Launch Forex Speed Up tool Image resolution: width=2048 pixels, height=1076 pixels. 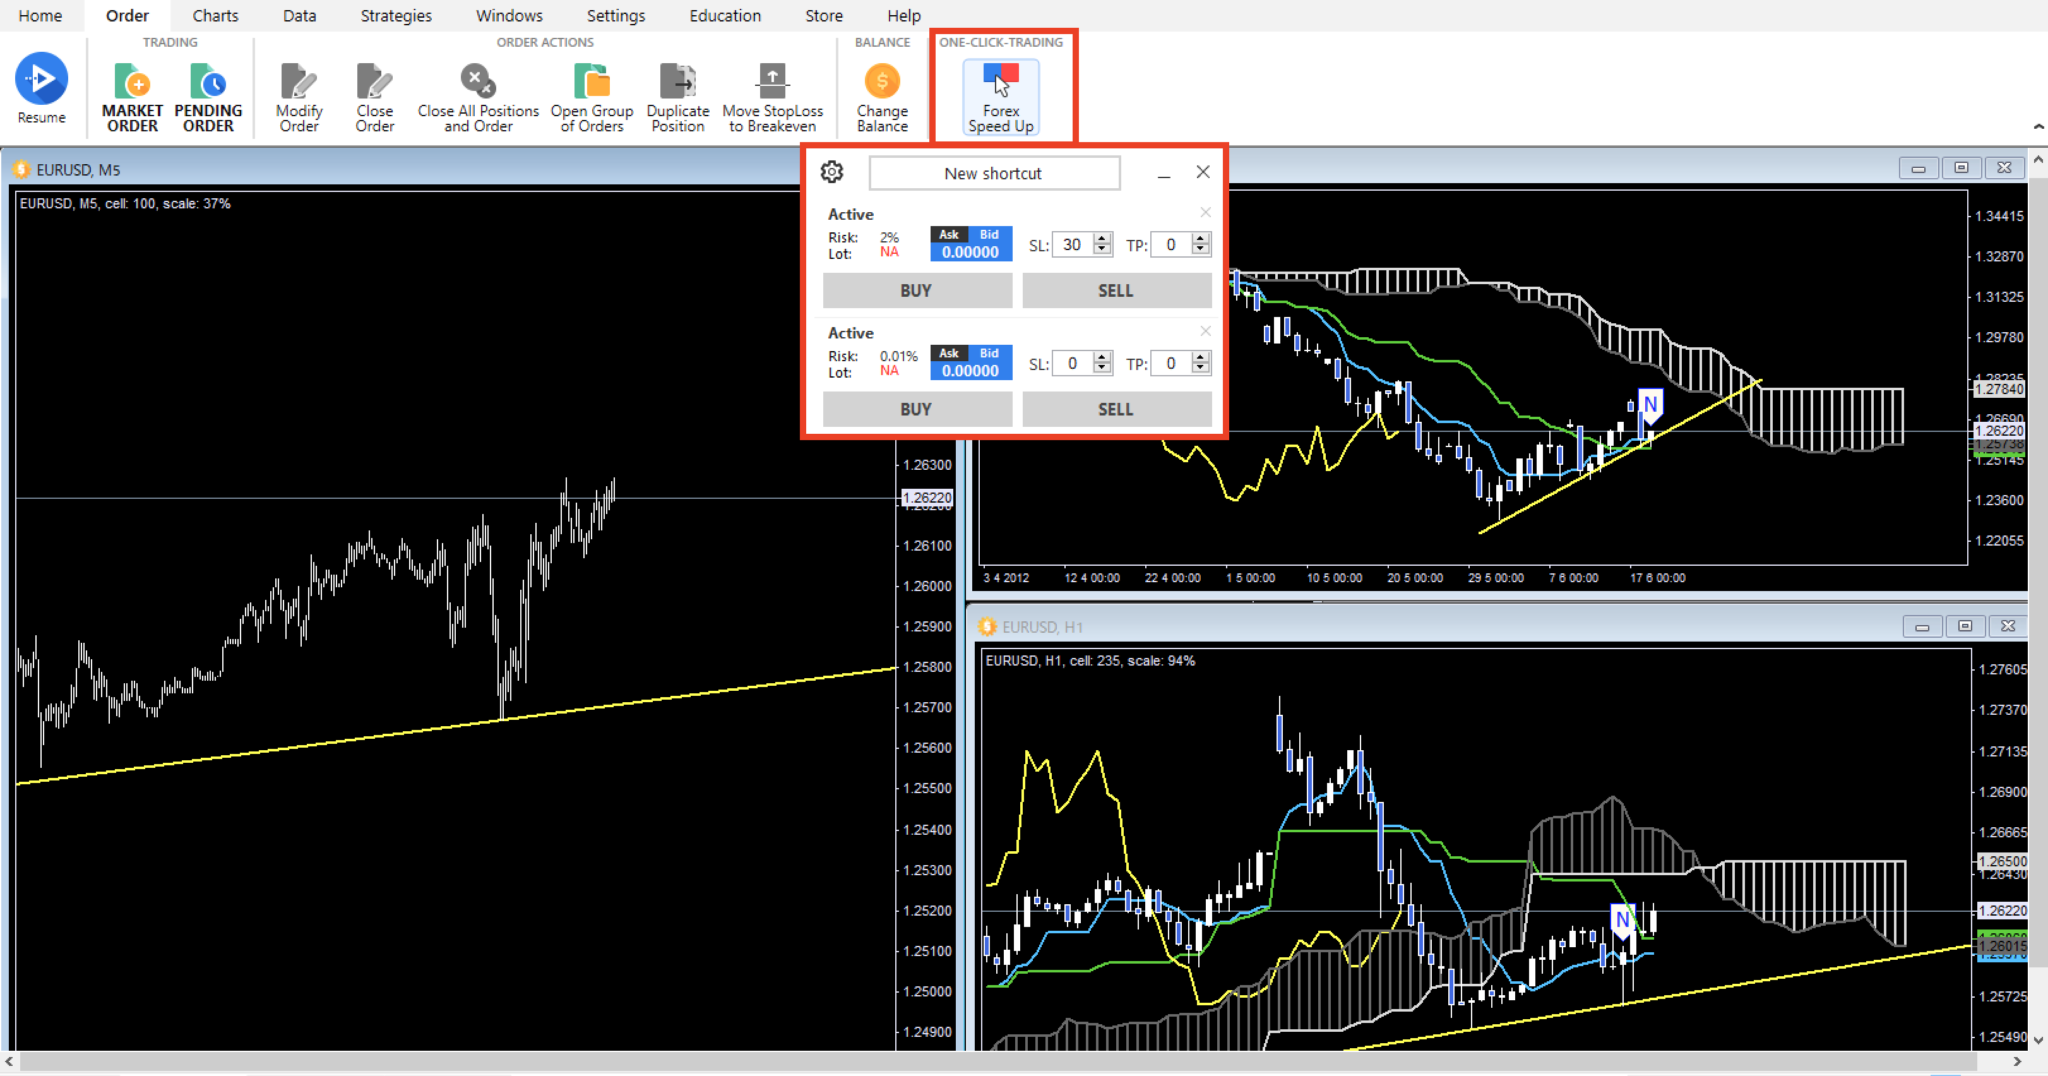click(x=999, y=95)
